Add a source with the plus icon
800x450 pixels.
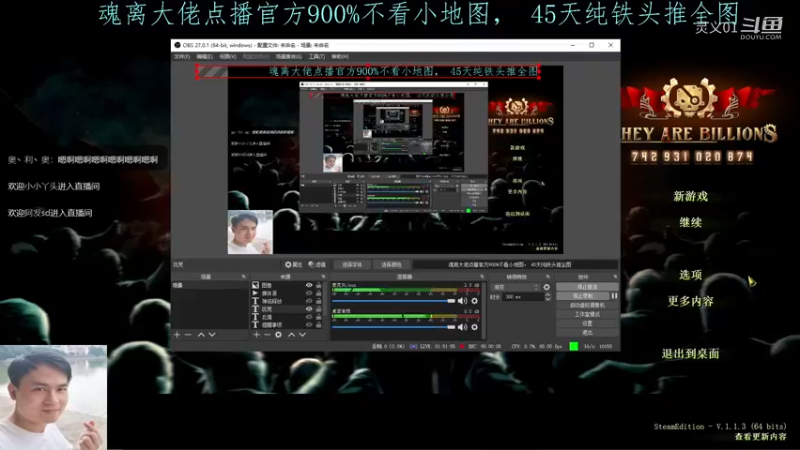(x=257, y=335)
